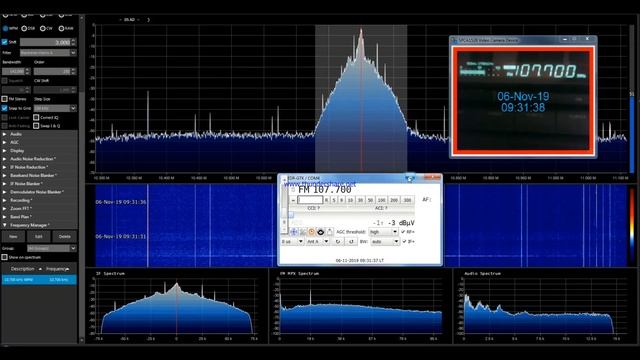Open the Group dropdown in Frequency Manager

(x=51, y=248)
